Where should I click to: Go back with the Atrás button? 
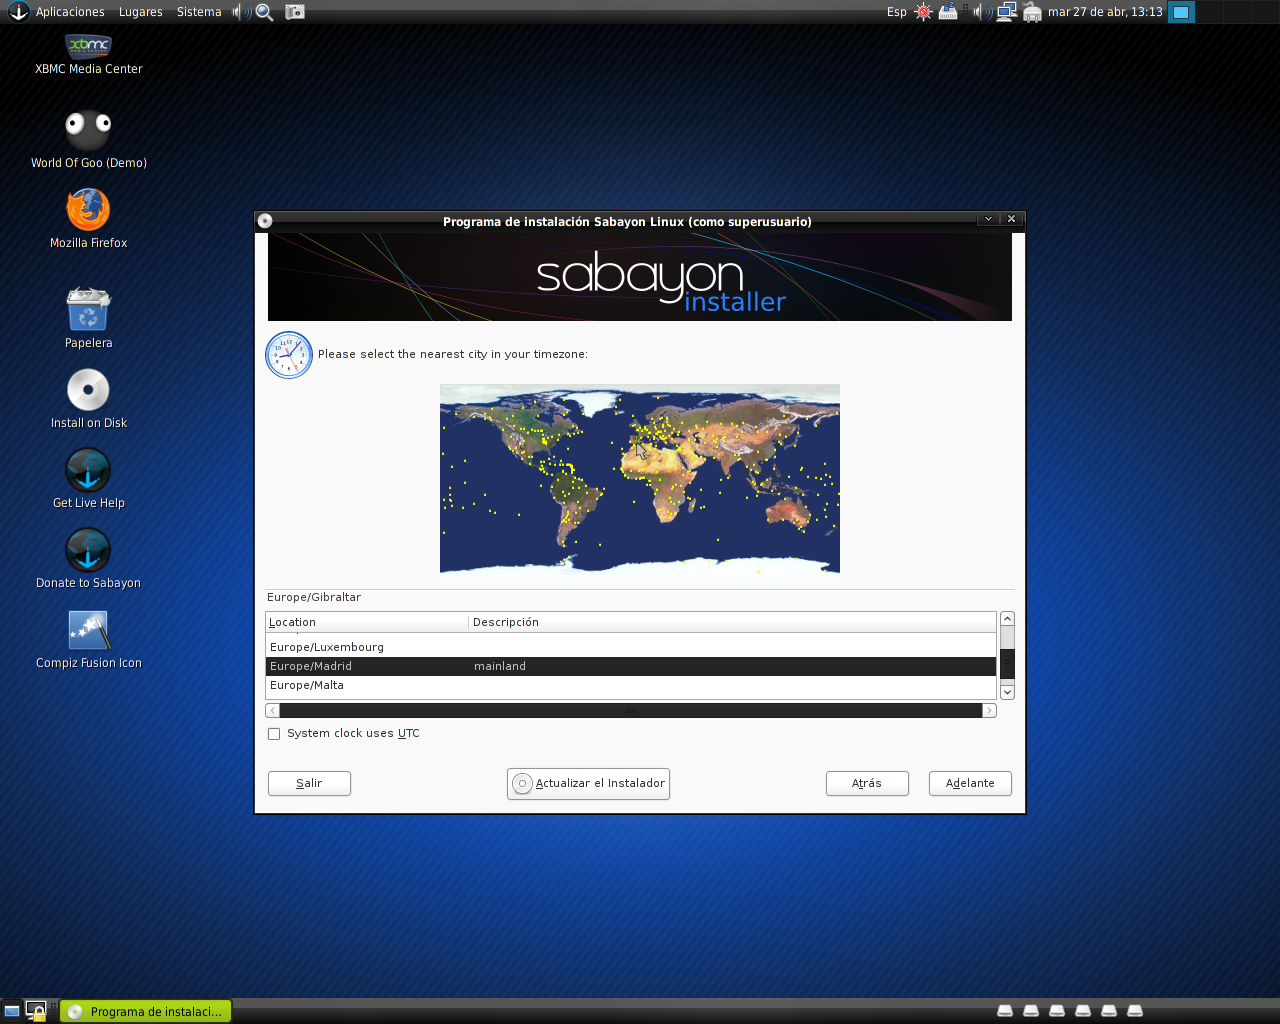click(867, 783)
